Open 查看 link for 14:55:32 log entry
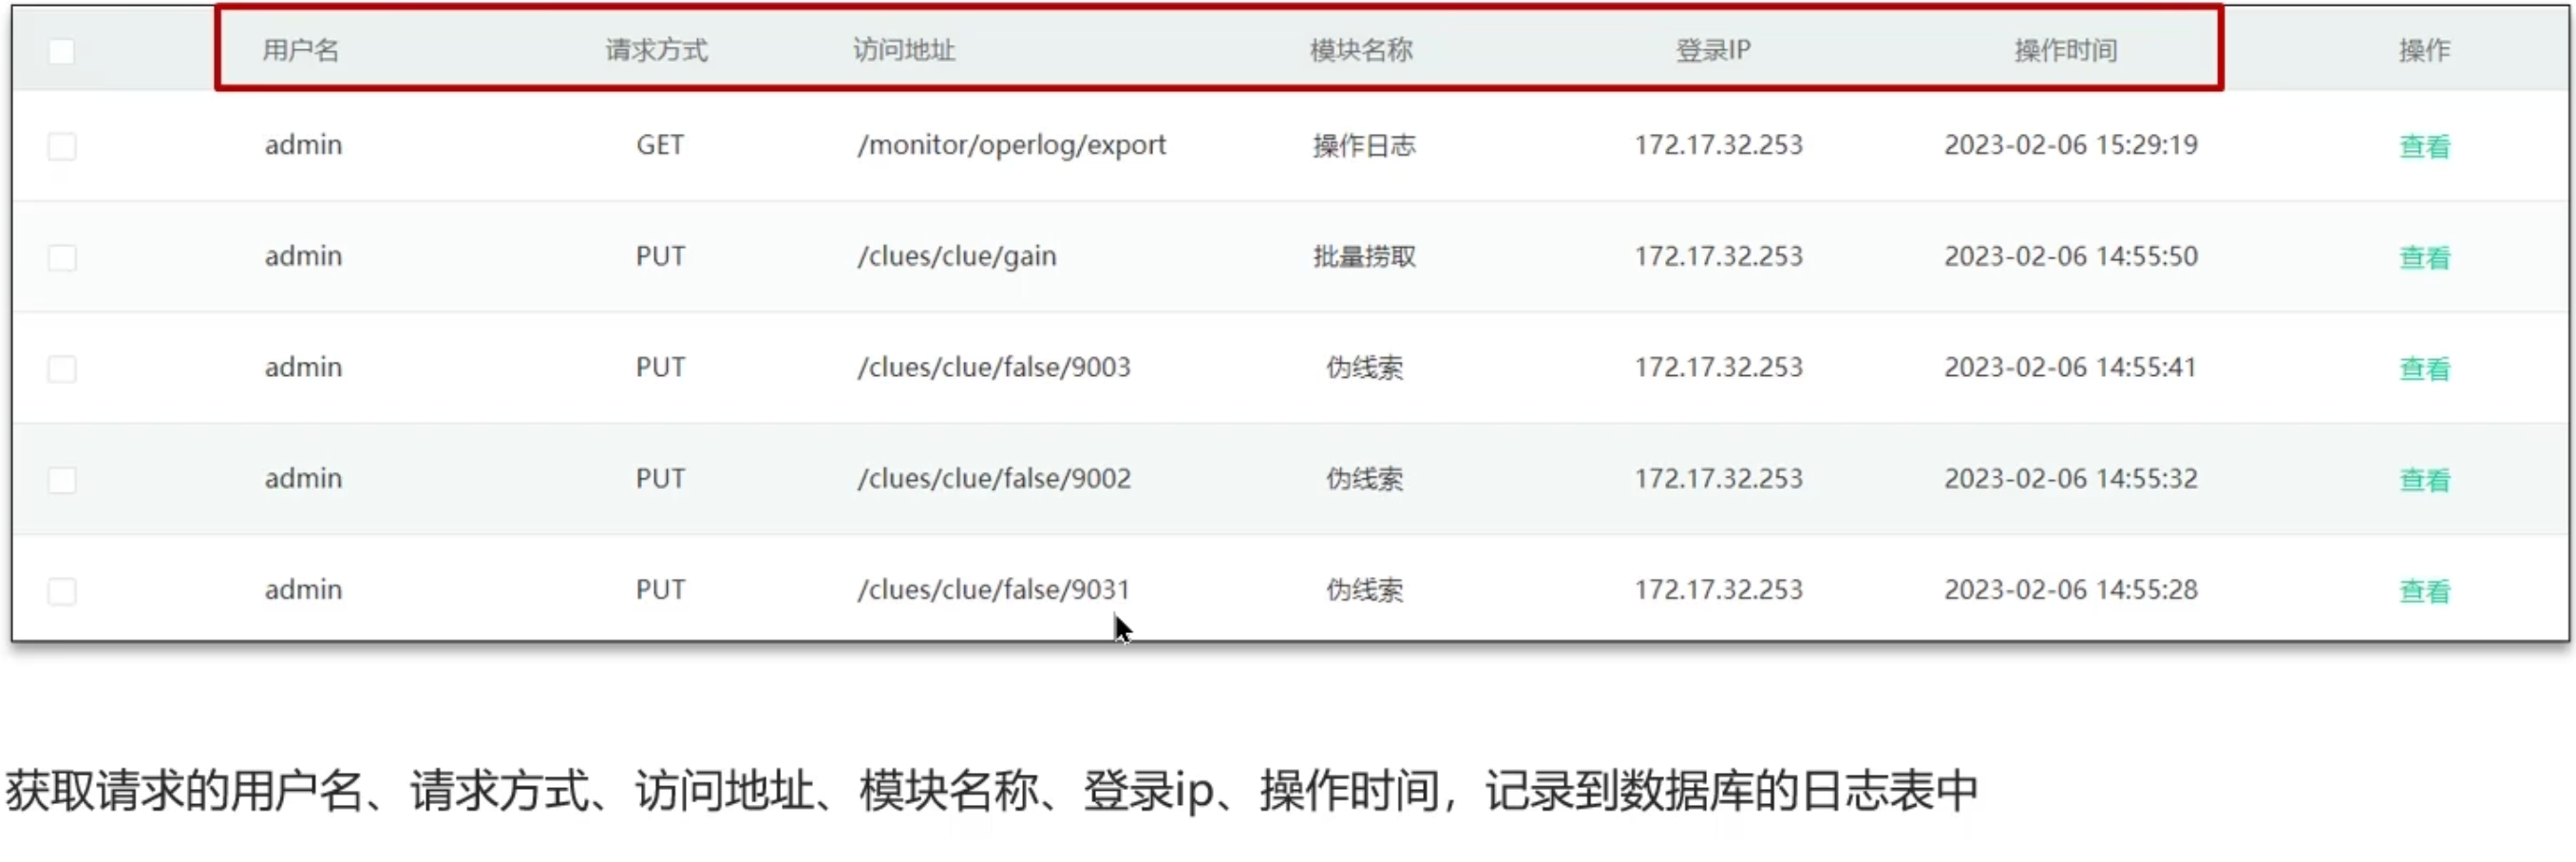 coord(2424,480)
